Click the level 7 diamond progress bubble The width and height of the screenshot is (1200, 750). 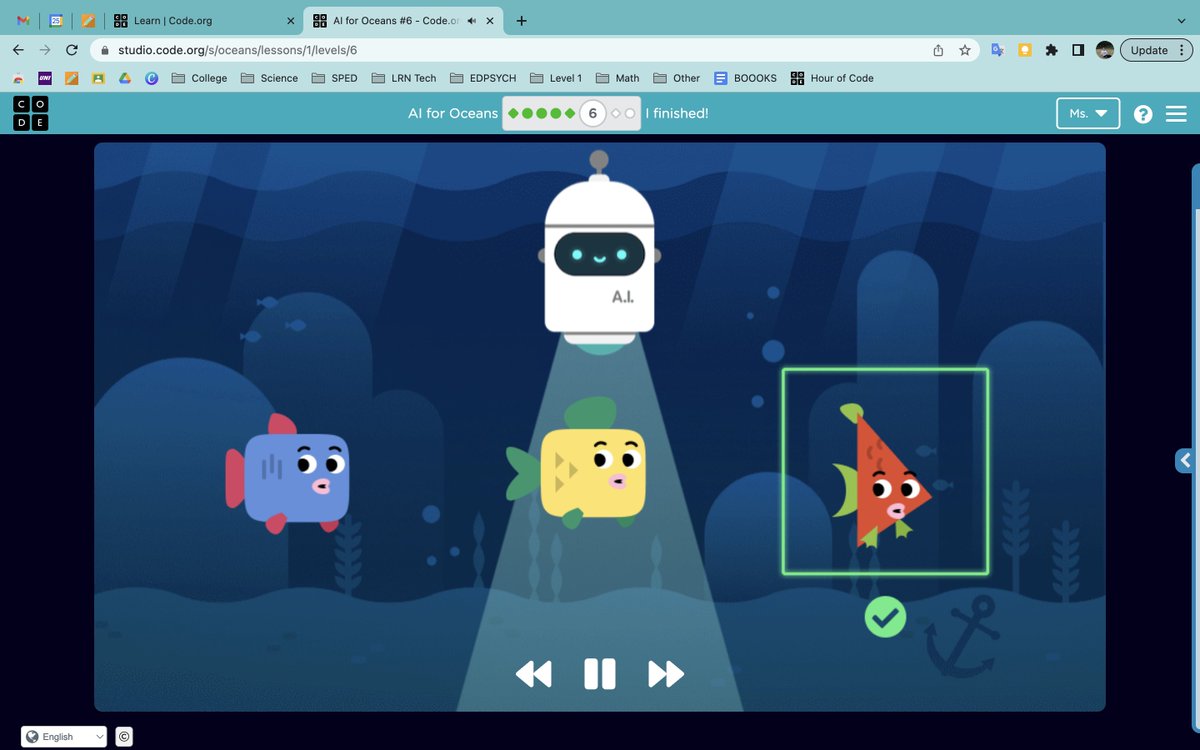(x=616, y=114)
